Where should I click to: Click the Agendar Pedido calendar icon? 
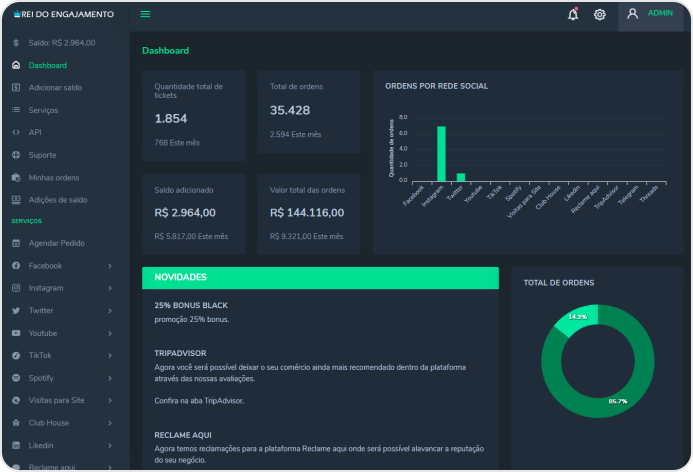point(16,243)
